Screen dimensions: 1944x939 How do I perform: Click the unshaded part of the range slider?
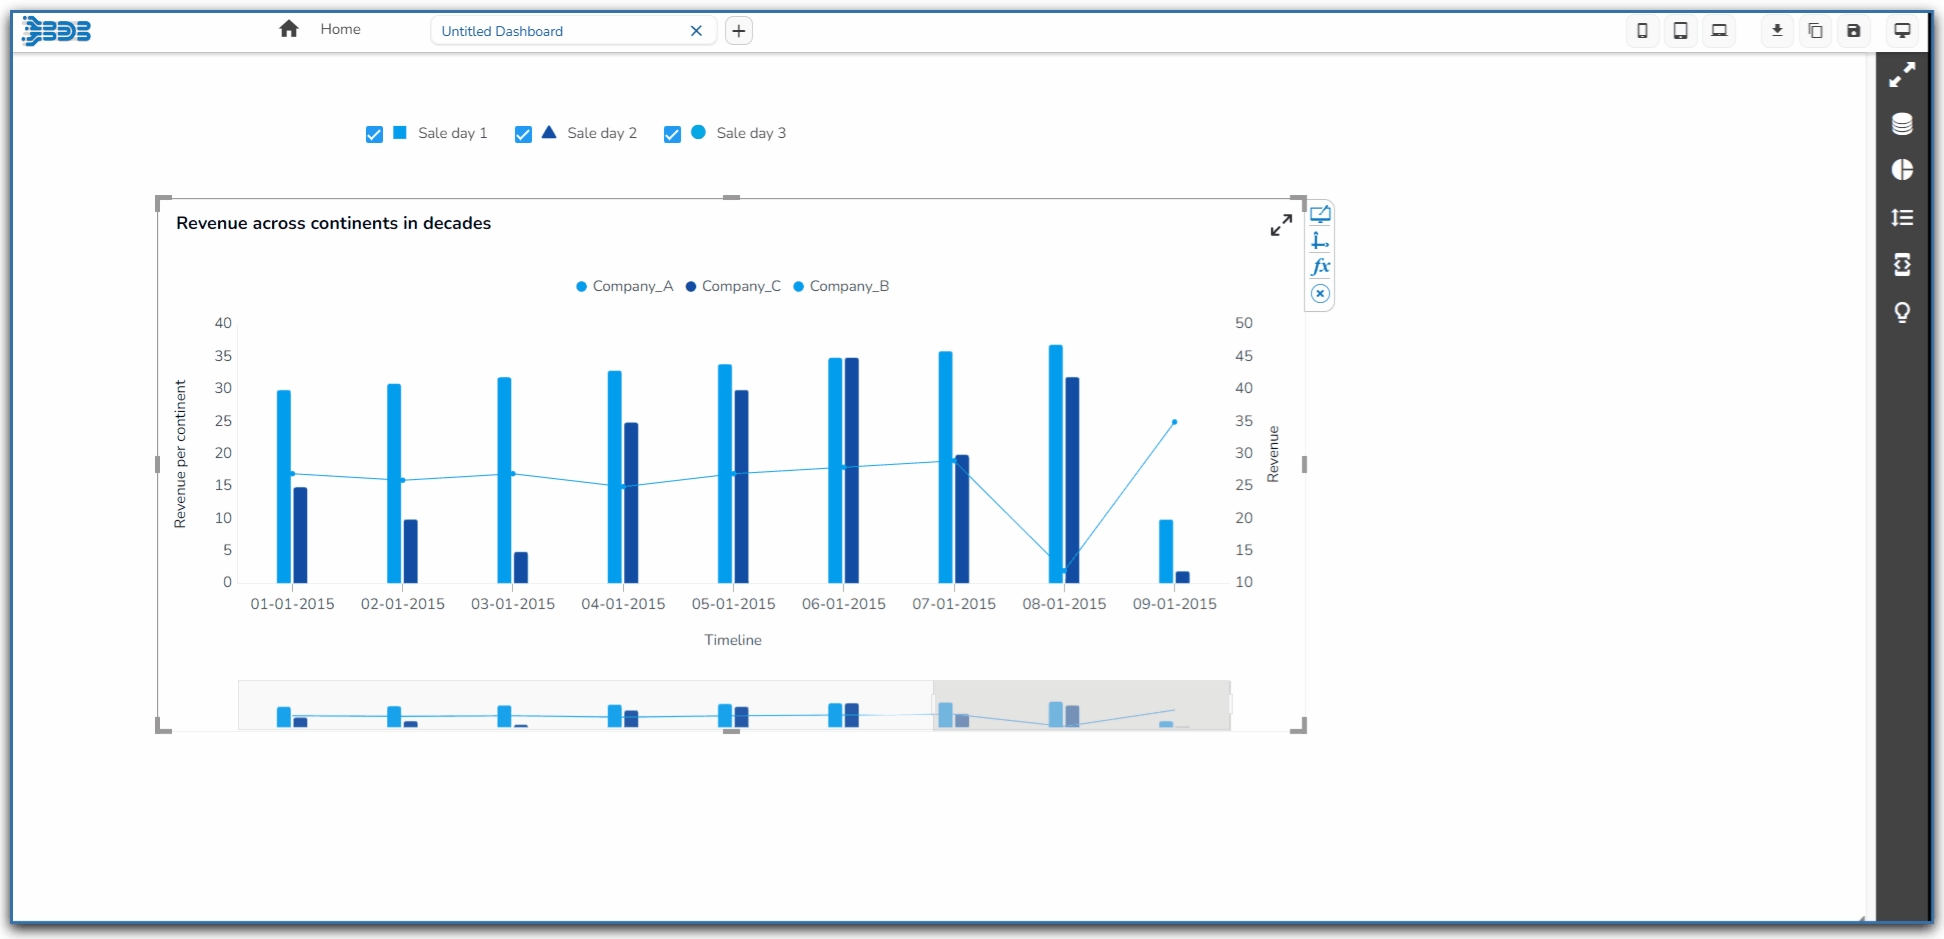[x=585, y=705]
